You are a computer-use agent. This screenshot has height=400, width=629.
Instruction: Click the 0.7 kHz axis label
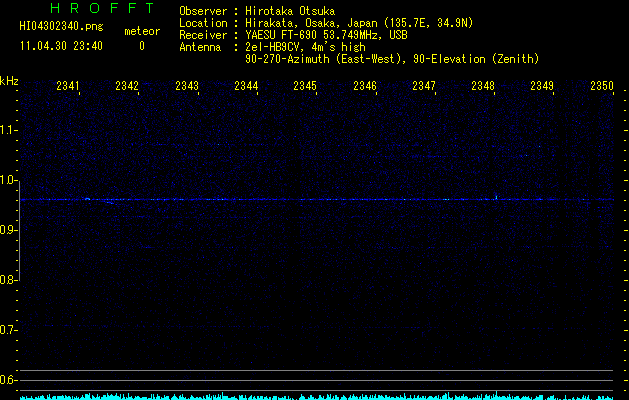click(x=9, y=330)
